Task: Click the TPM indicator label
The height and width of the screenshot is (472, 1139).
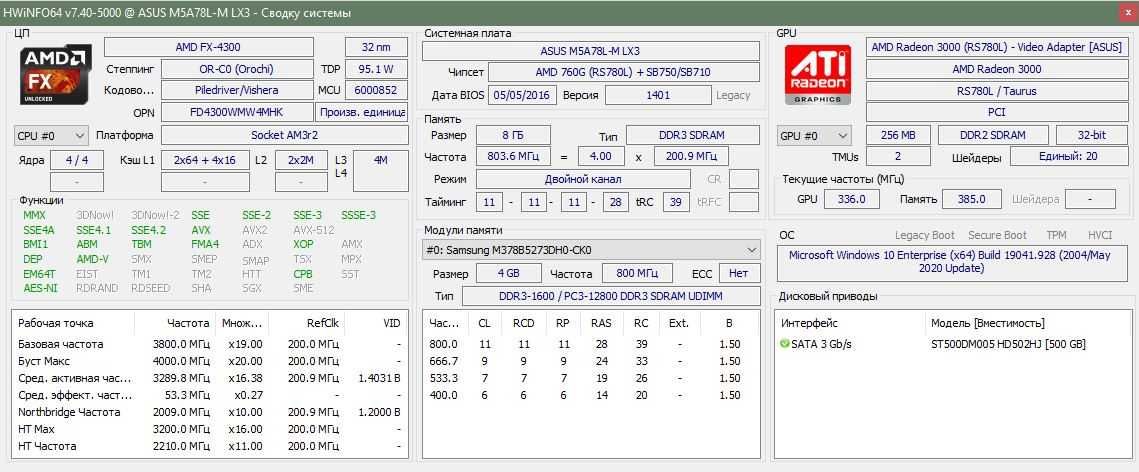Action: click(1056, 235)
